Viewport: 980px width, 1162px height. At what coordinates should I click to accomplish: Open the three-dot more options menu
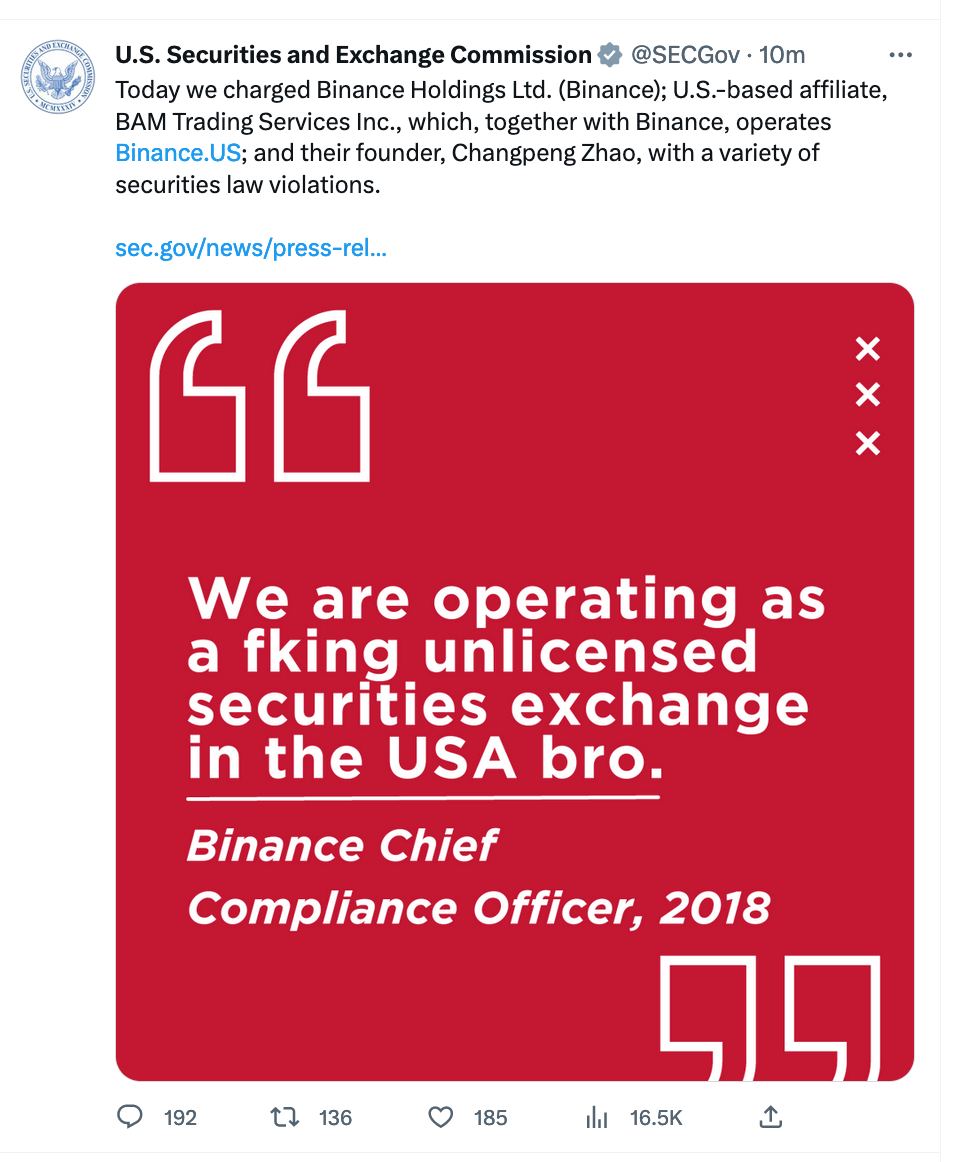(900, 55)
